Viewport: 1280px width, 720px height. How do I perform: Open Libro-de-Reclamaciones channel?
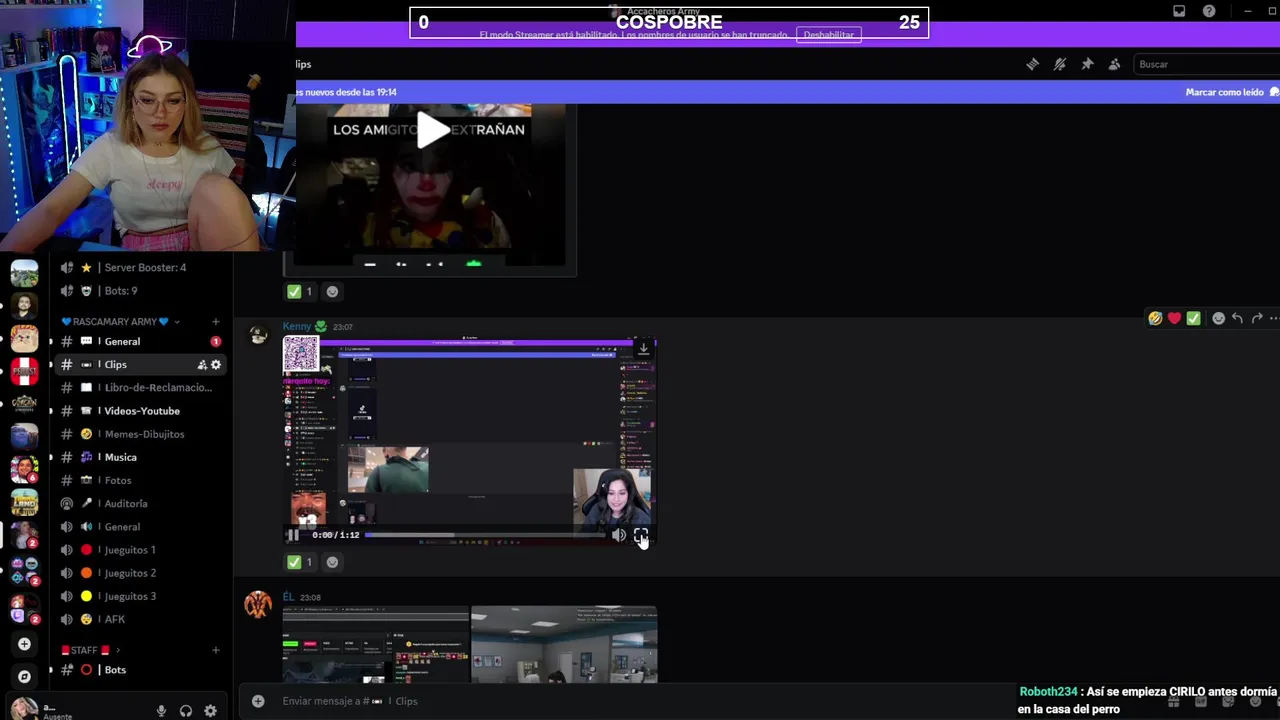pos(140,388)
